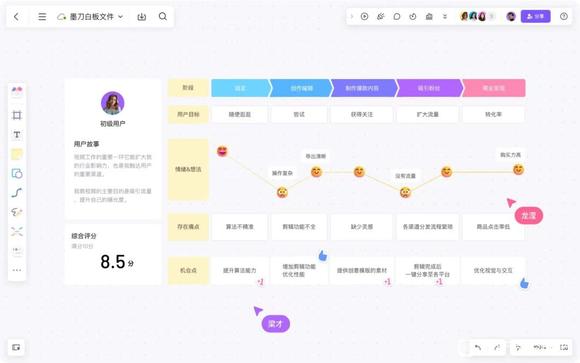Screen dimensions: 580x363
Task: Start presentation with the play icon
Action: tap(364, 17)
